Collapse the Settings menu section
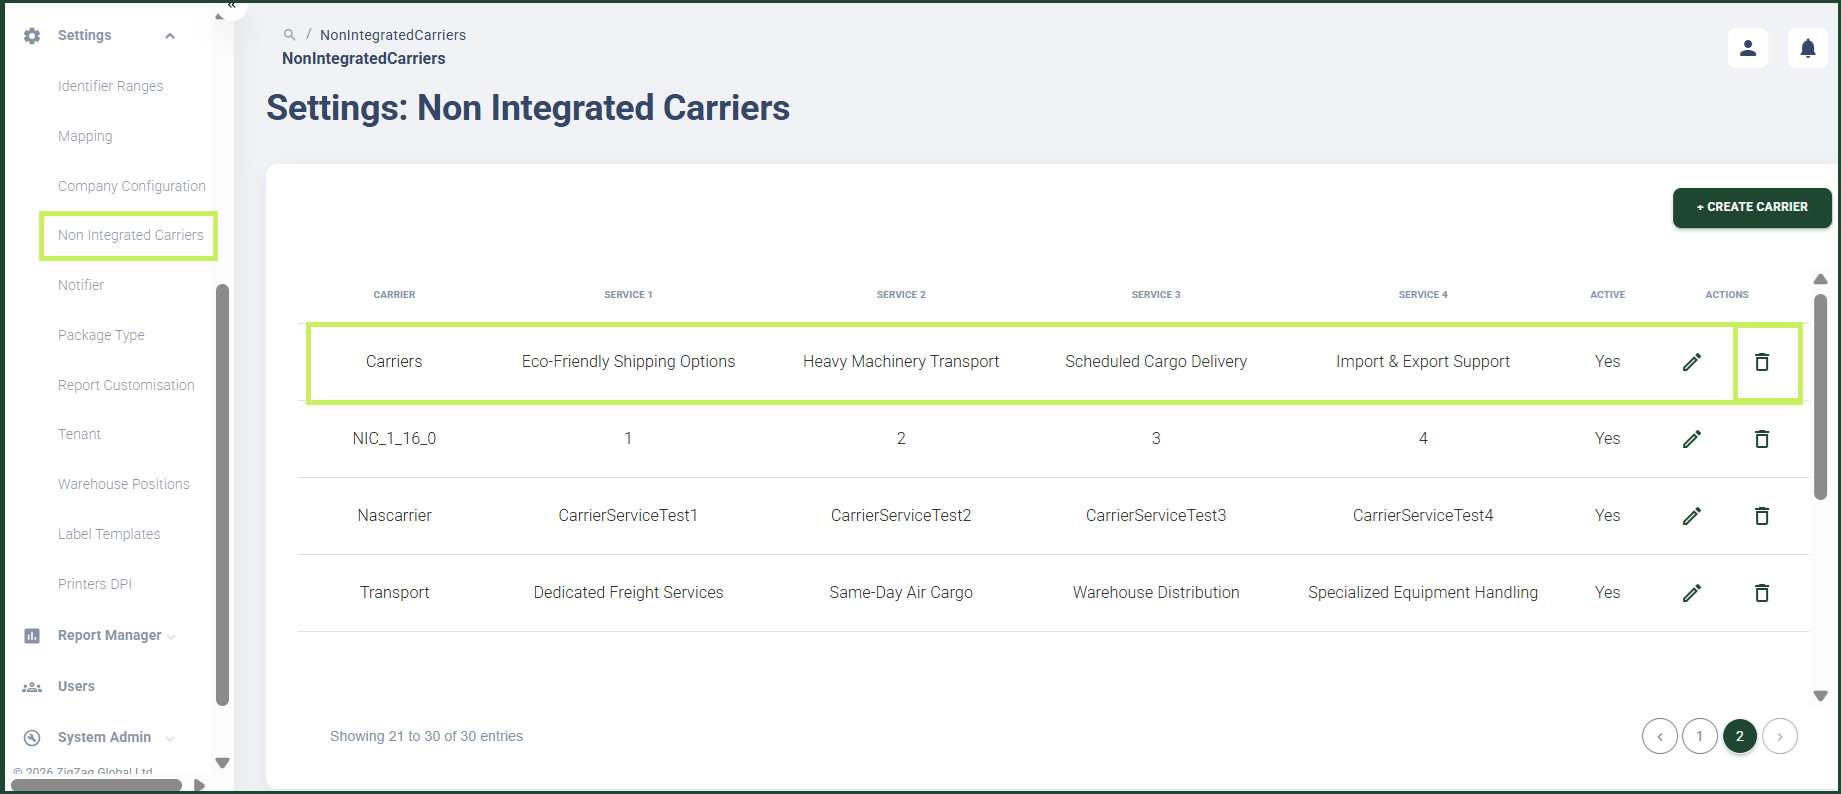The image size is (1841, 794). (x=170, y=36)
